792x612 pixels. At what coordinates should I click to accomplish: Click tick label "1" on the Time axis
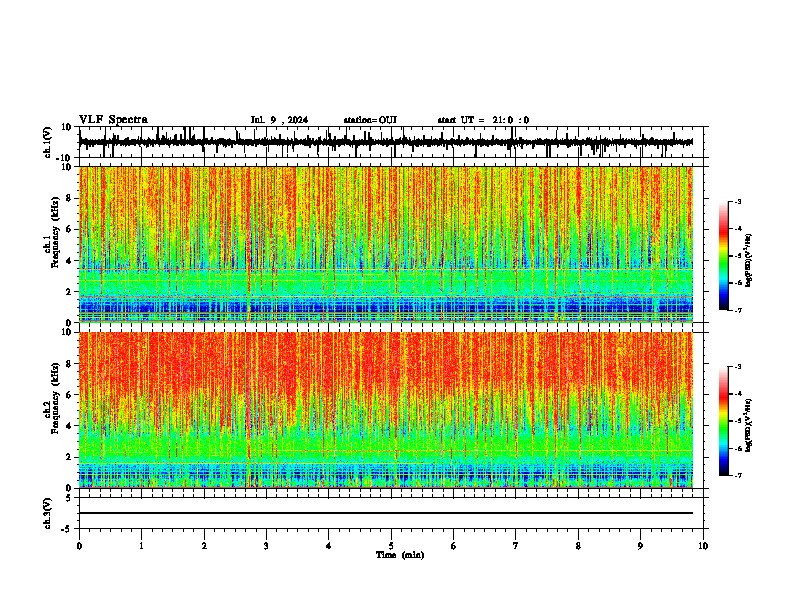pos(141,546)
